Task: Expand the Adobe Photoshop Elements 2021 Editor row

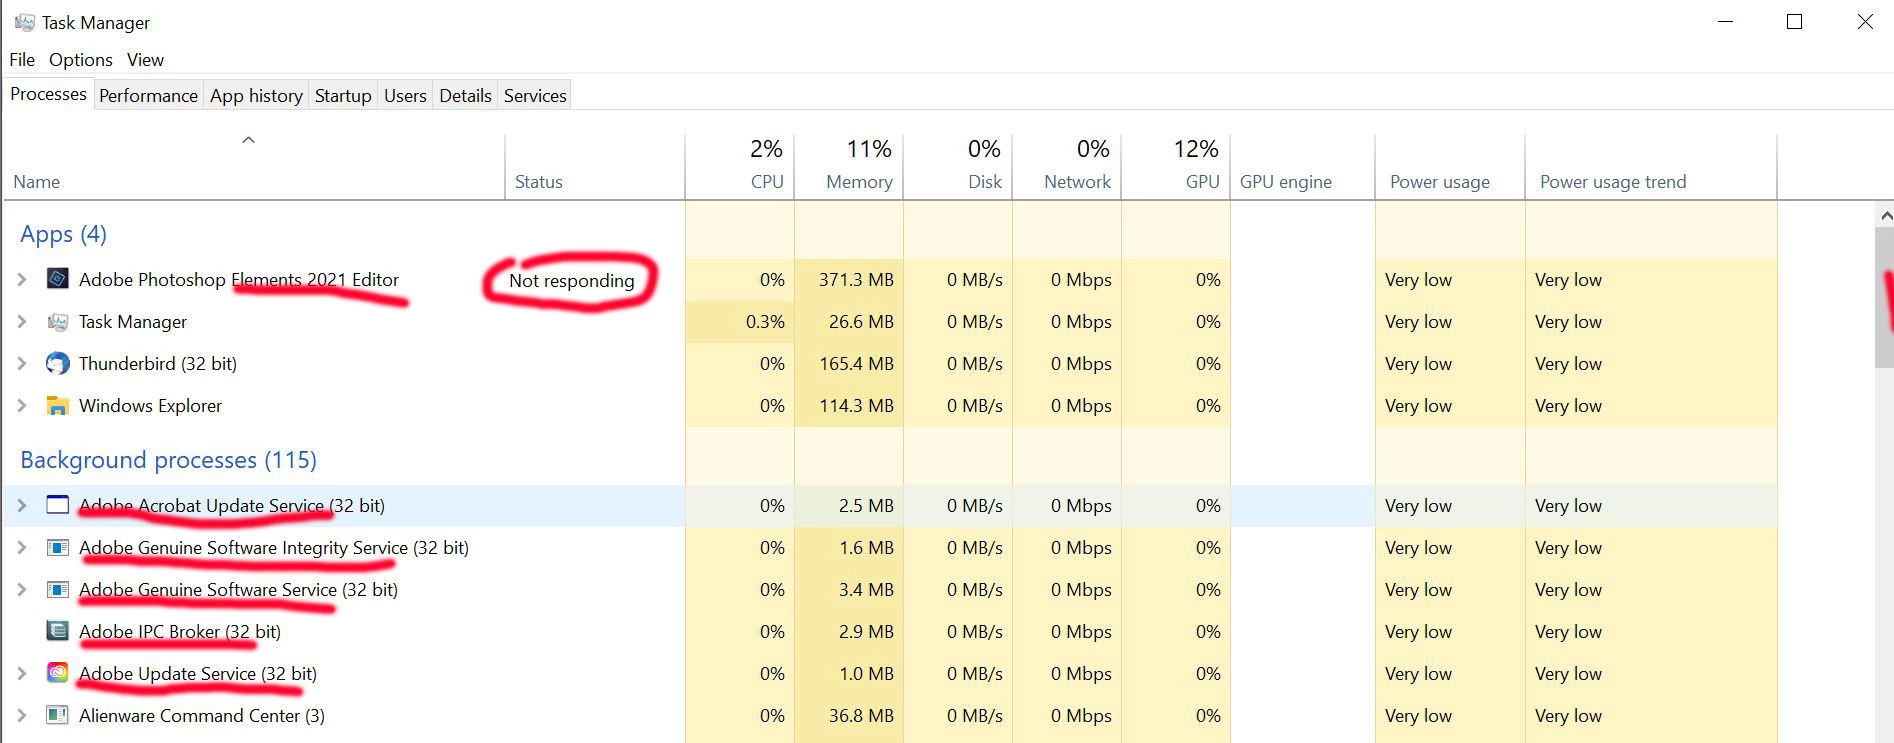Action: click(22, 280)
